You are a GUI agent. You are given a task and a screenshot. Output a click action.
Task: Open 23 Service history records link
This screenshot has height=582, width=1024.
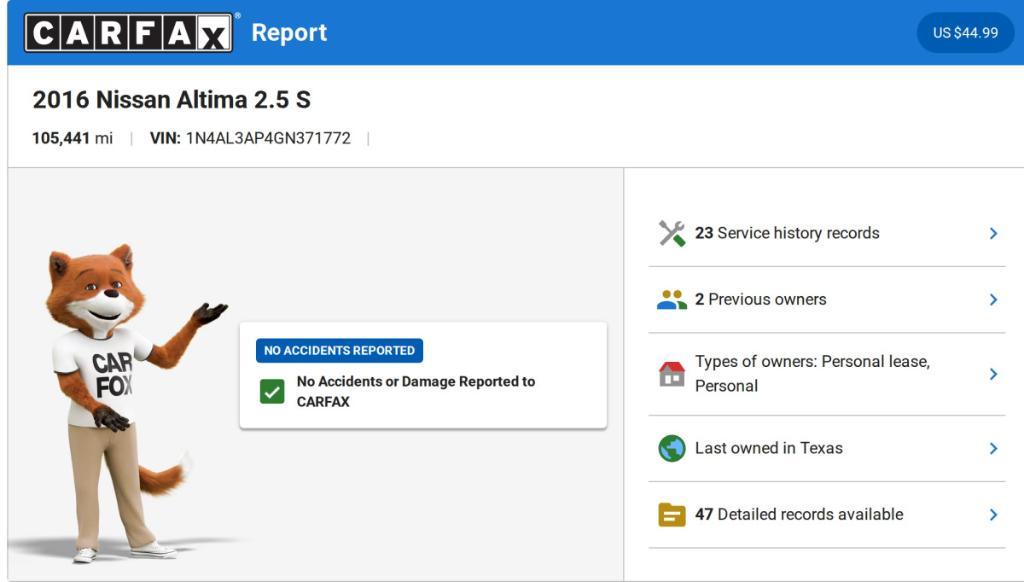coord(787,233)
